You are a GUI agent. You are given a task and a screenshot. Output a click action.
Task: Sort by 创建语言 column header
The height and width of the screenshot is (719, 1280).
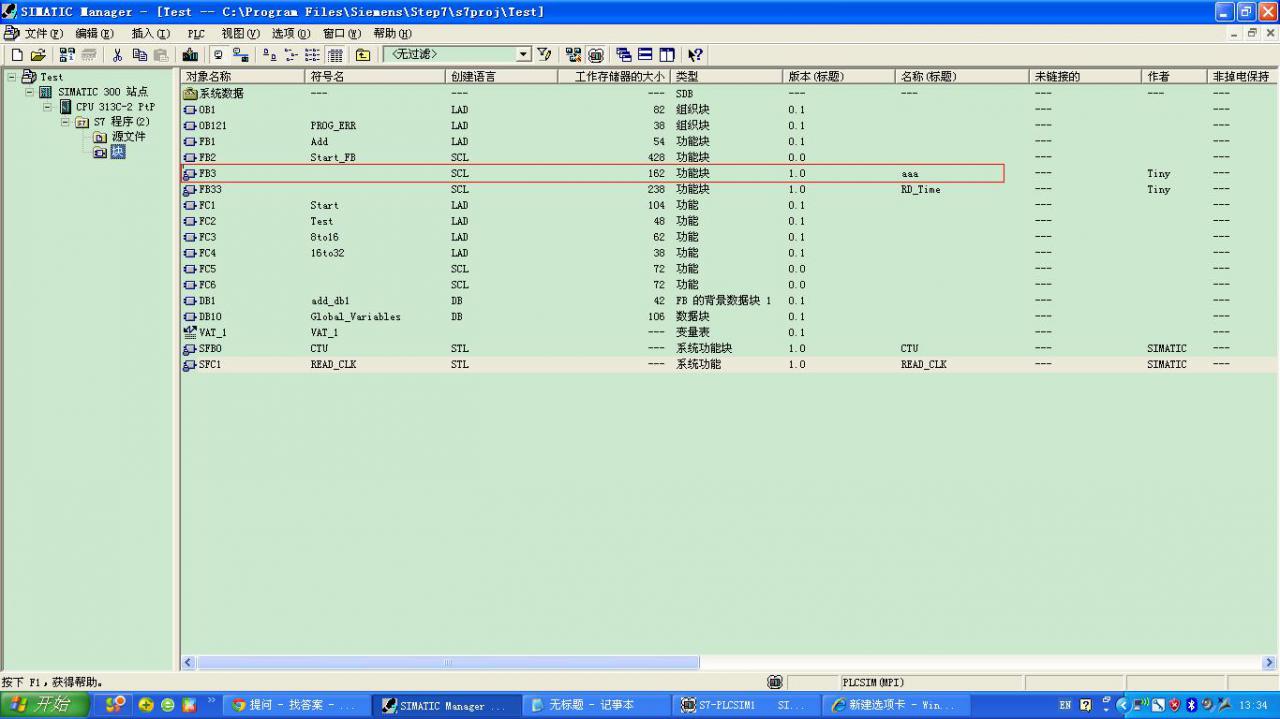[501, 76]
